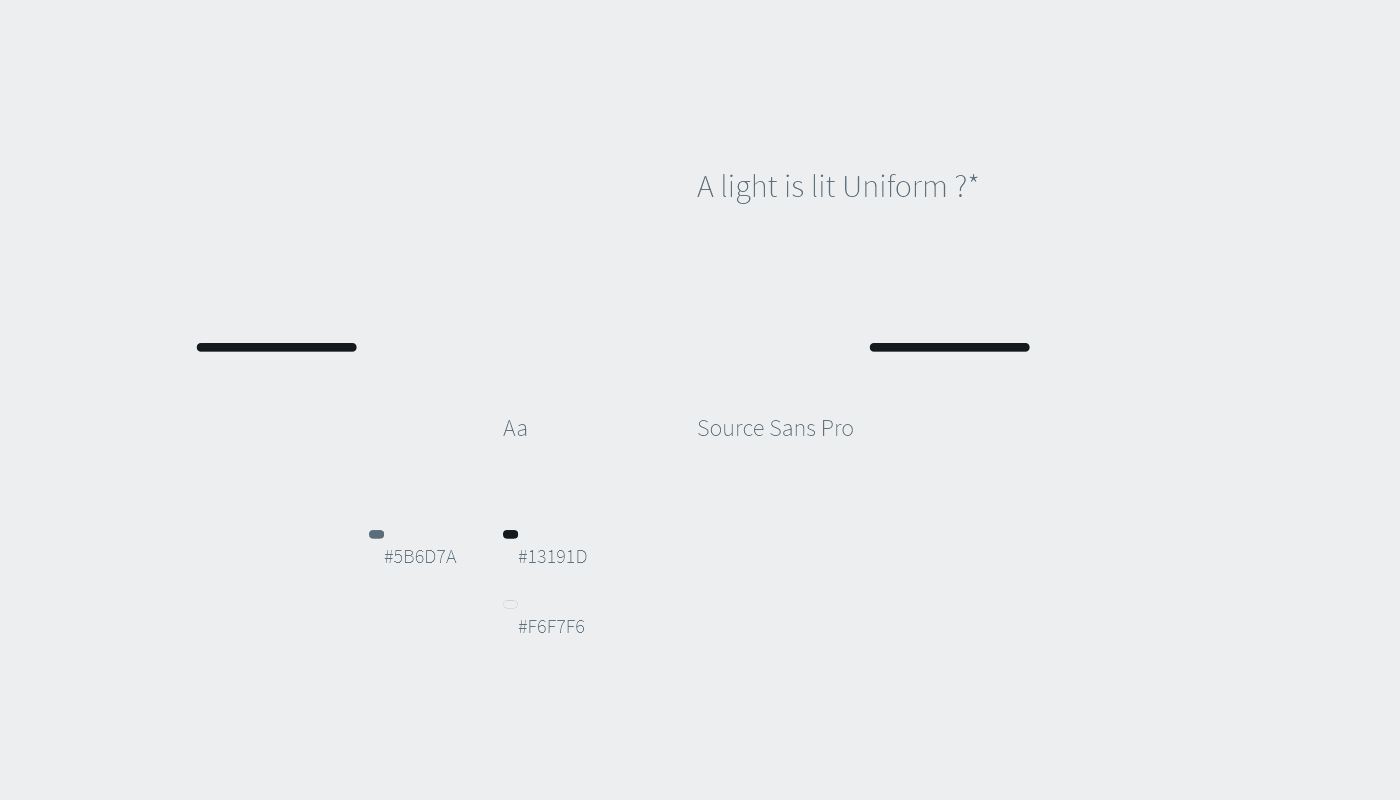
Task: Select the #F6F7F6 hex value text
Action: point(551,627)
